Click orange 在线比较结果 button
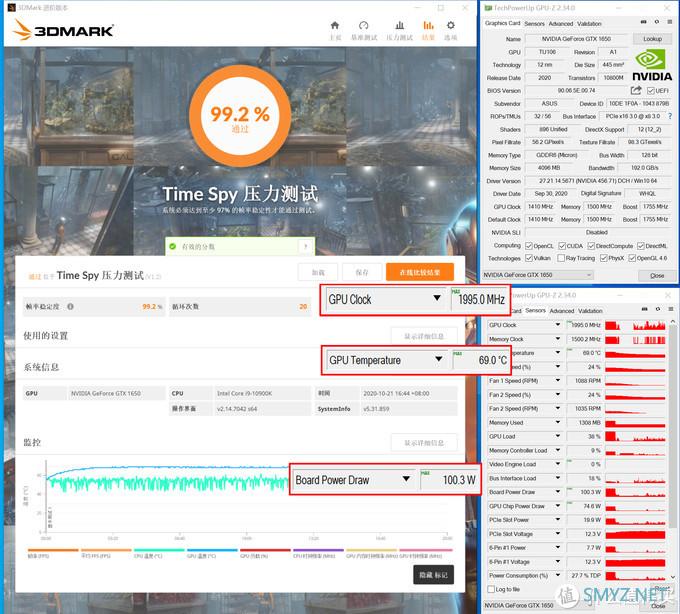680x614 pixels. (420, 272)
